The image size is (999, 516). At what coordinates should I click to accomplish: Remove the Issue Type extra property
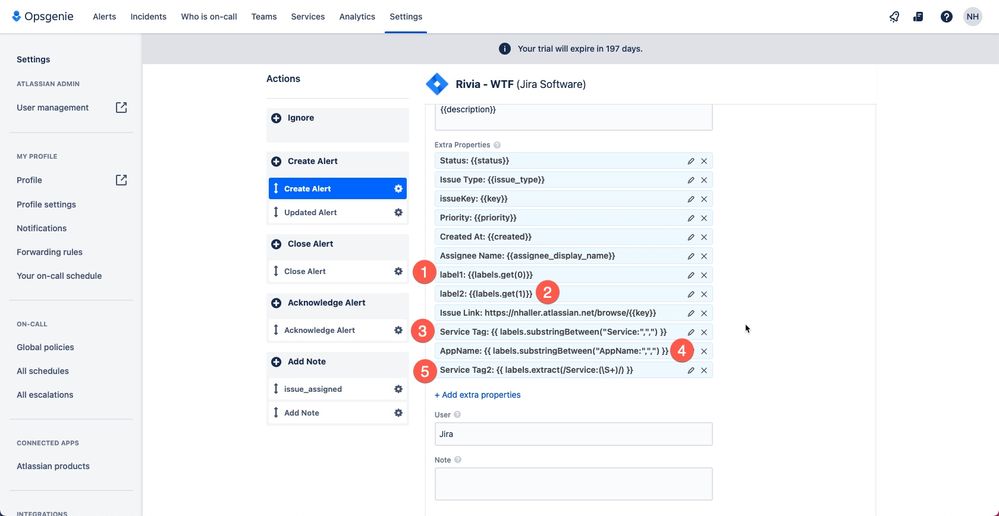coord(704,180)
